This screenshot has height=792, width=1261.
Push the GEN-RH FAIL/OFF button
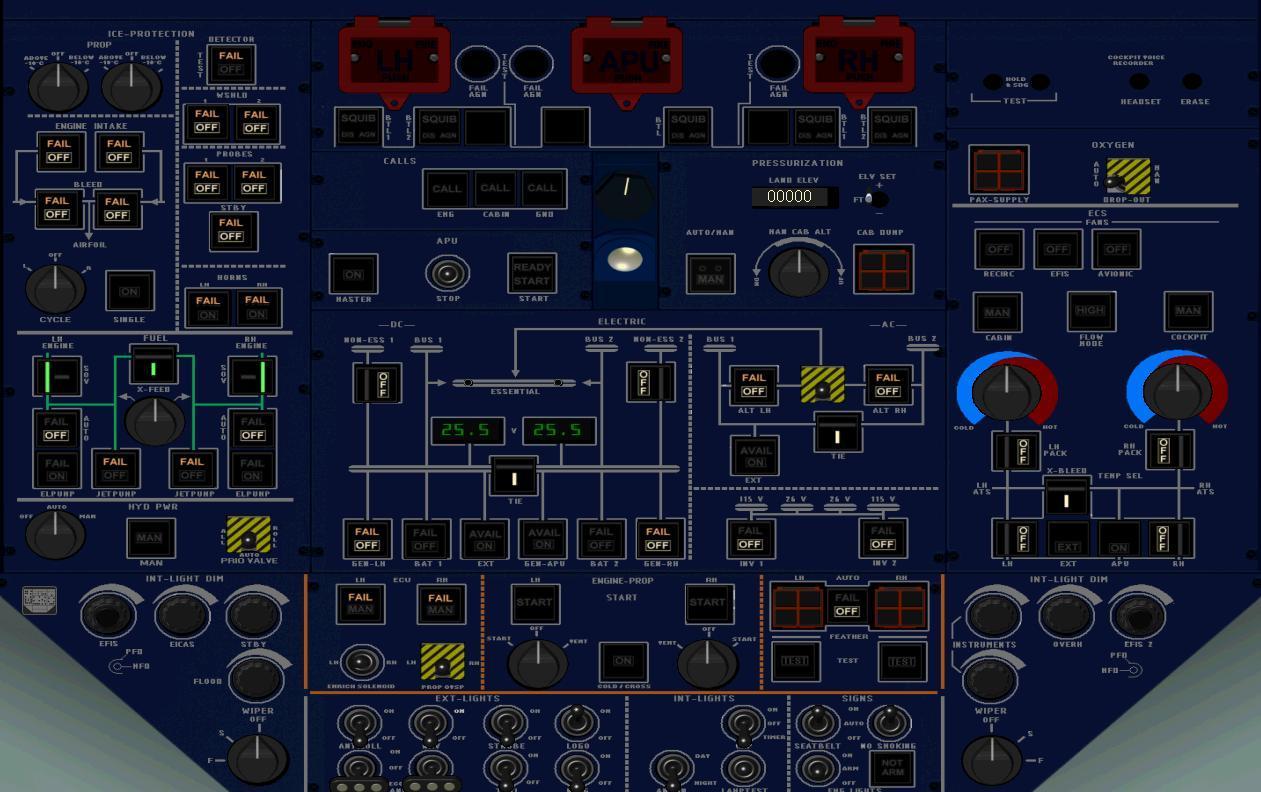tap(658, 539)
